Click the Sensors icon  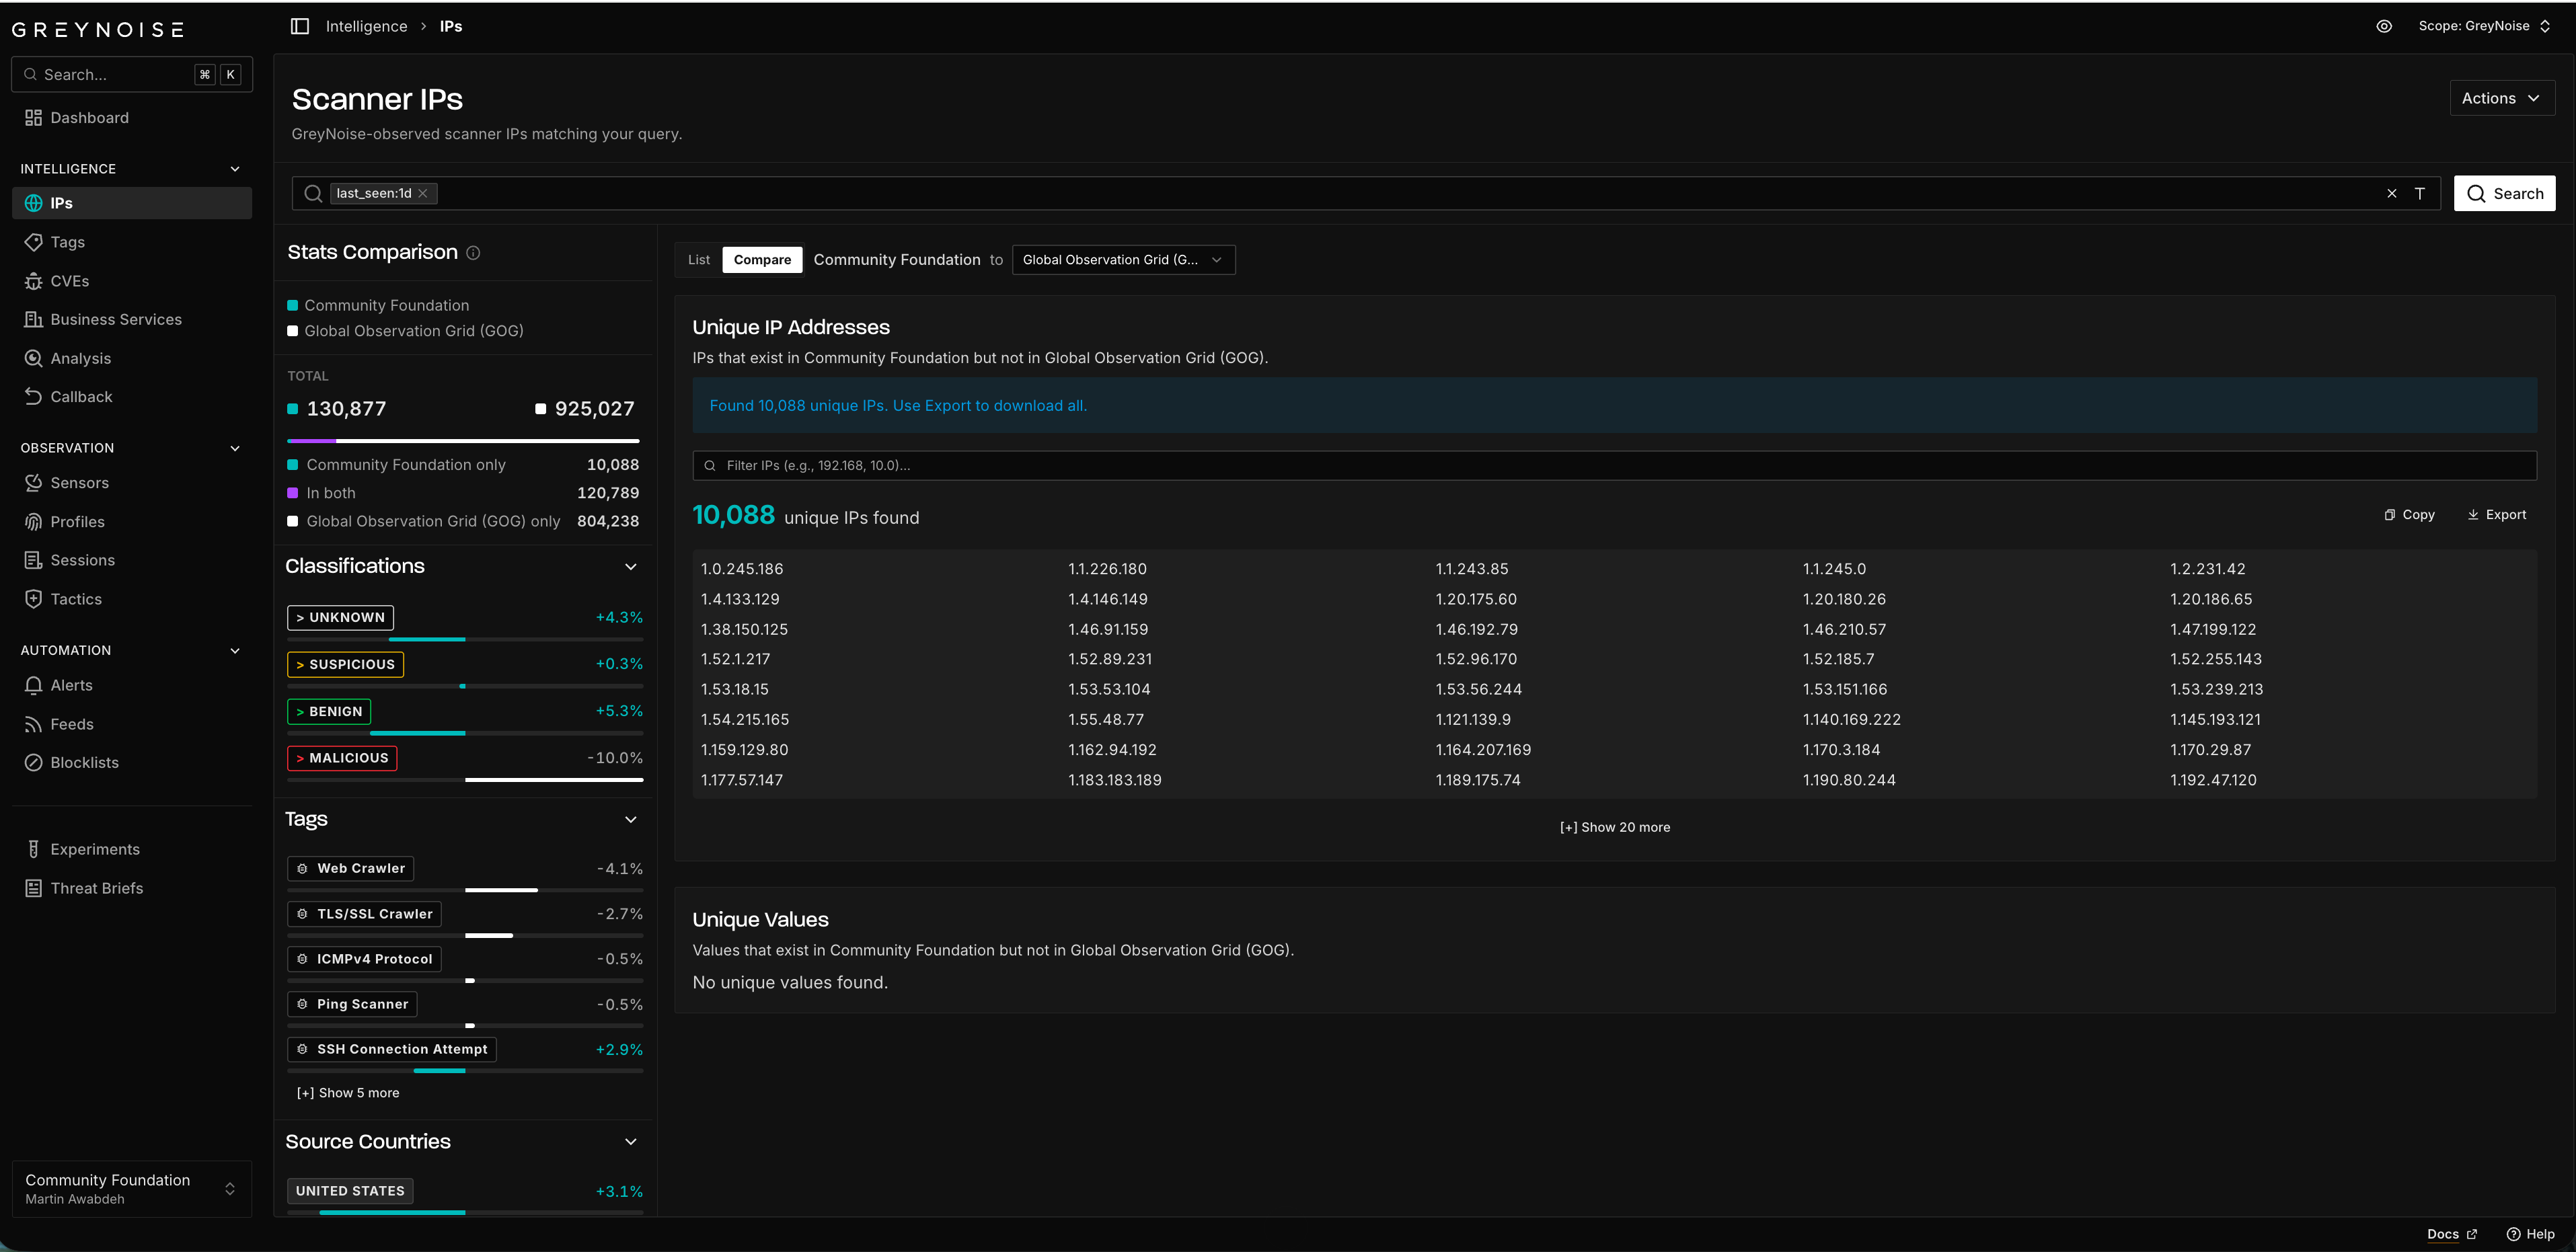[x=33, y=483]
